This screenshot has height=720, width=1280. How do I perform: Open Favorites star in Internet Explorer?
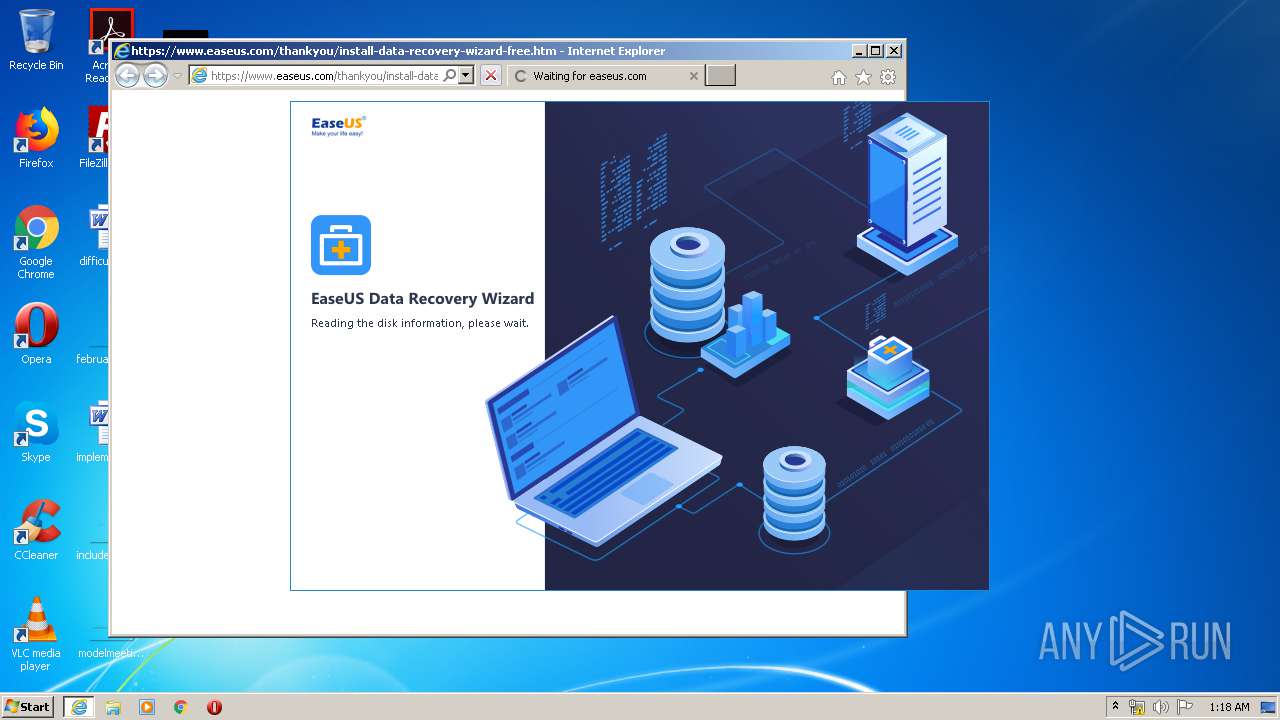pyautogui.click(x=863, y=77)
